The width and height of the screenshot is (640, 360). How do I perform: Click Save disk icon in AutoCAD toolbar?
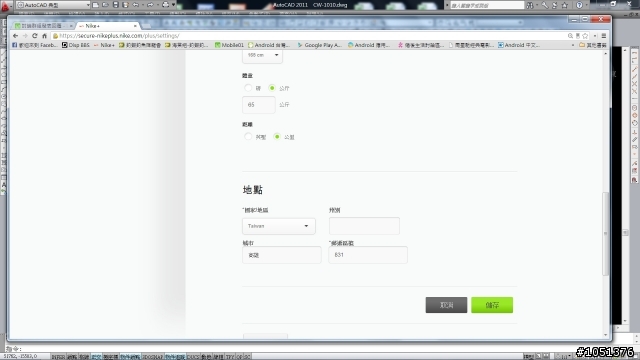pos(116,5)
